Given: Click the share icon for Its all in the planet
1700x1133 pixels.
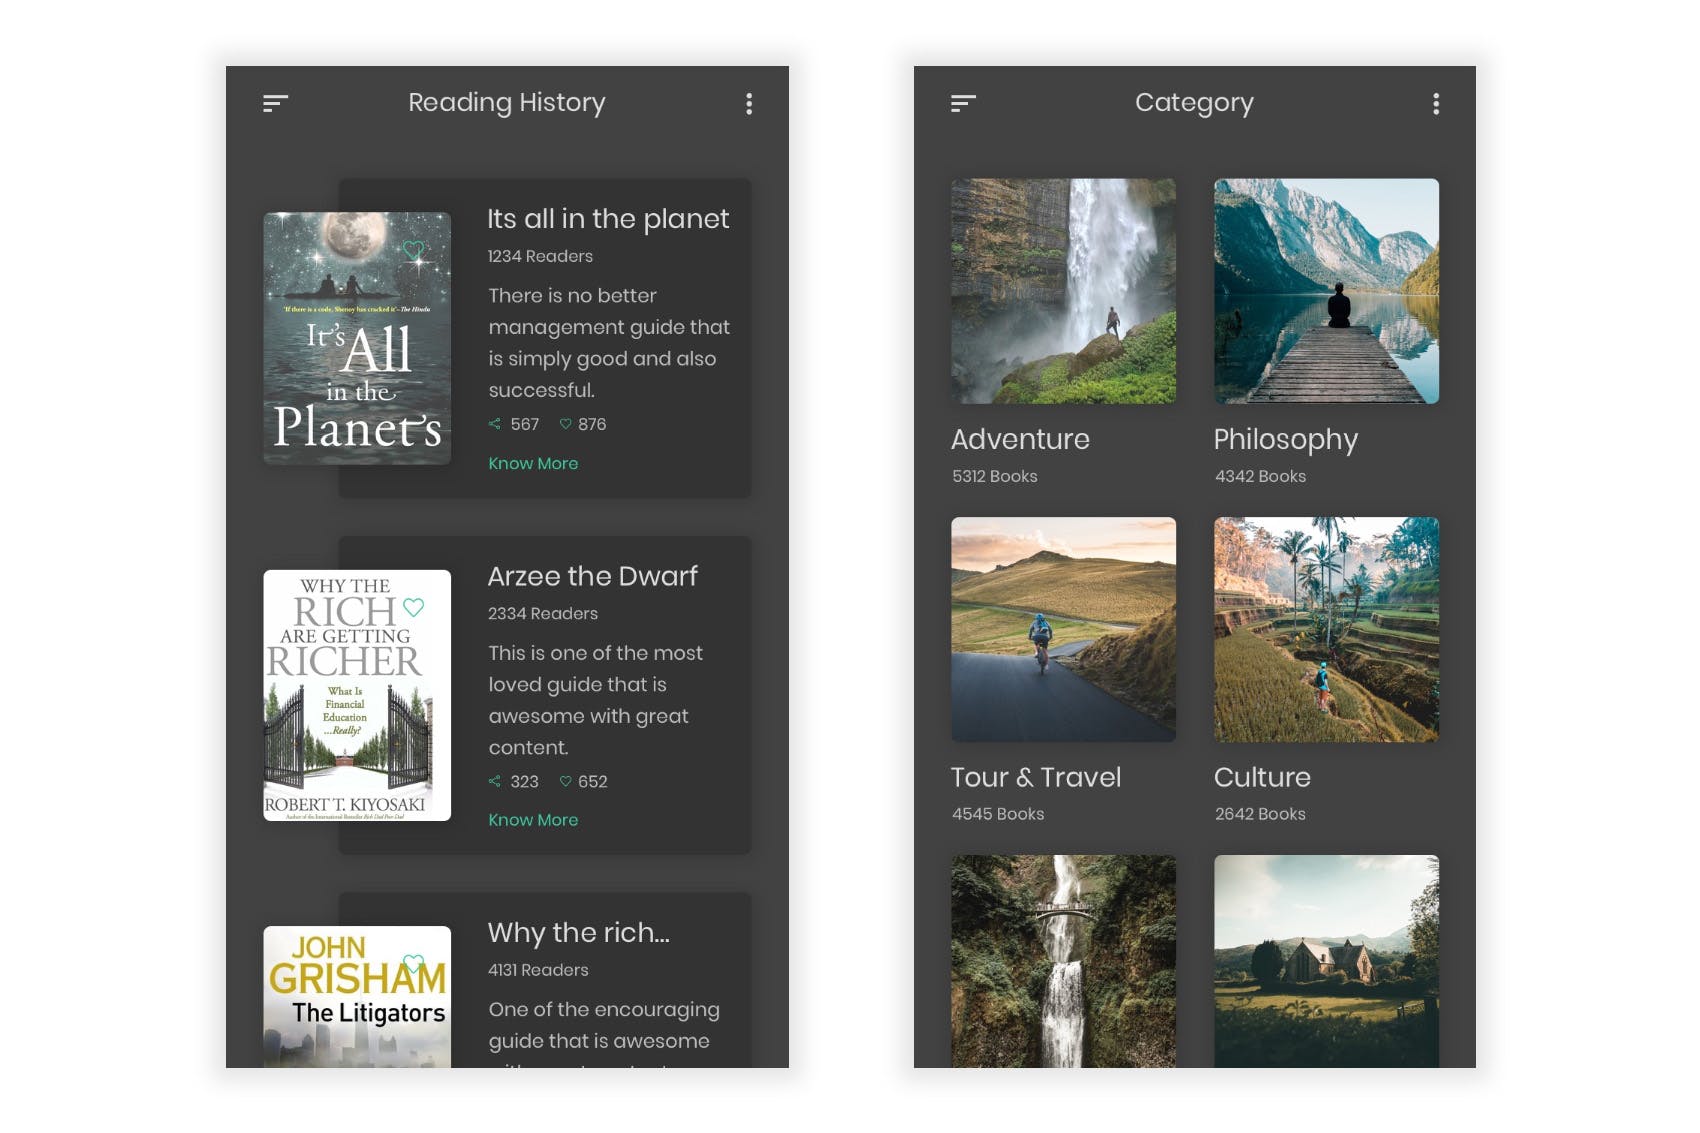Looking at the screenshot, I should point(494,424).
